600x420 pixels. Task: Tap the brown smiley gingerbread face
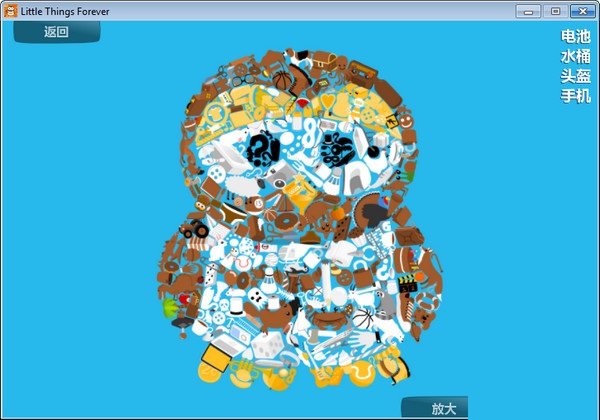click(406, 122)
